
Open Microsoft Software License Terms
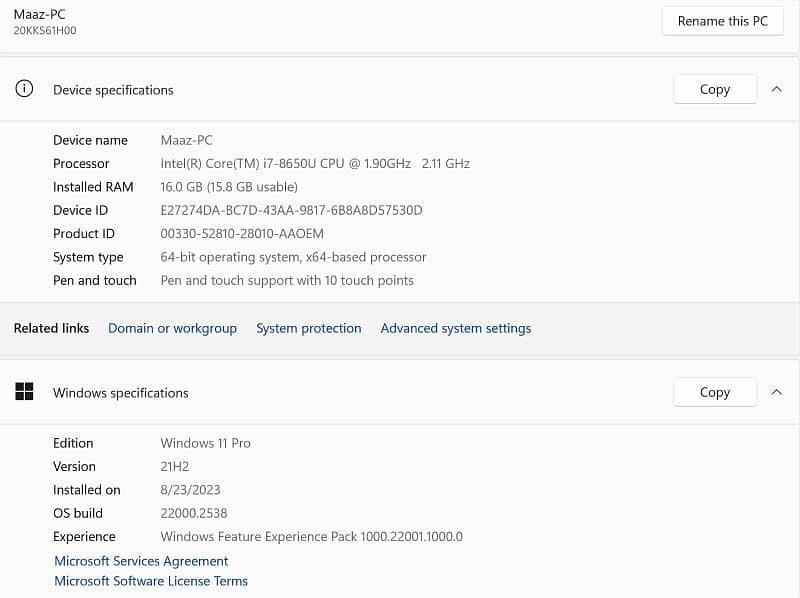151,581
